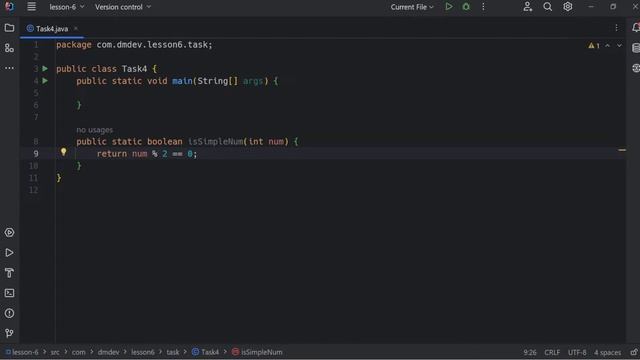Open the Git tool window
Viewport: 640px width, 360px height.
coord(9,333)
